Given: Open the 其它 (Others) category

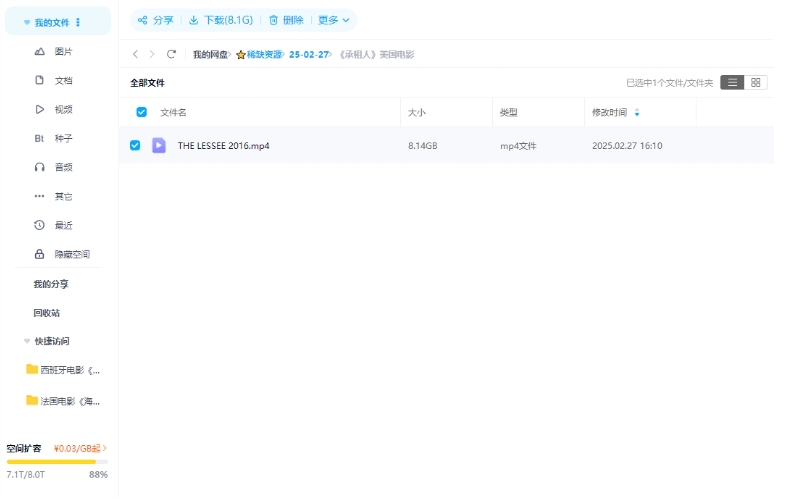Looking at the screenshot, I should click(63, 196).
